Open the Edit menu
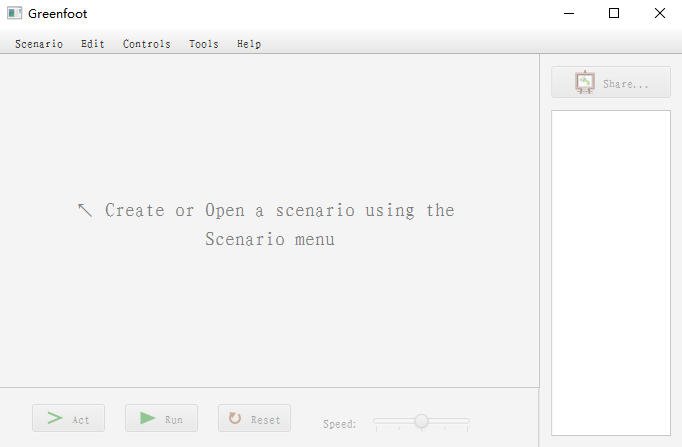This screenshot has height=447, width=682. tap(93, 44)
